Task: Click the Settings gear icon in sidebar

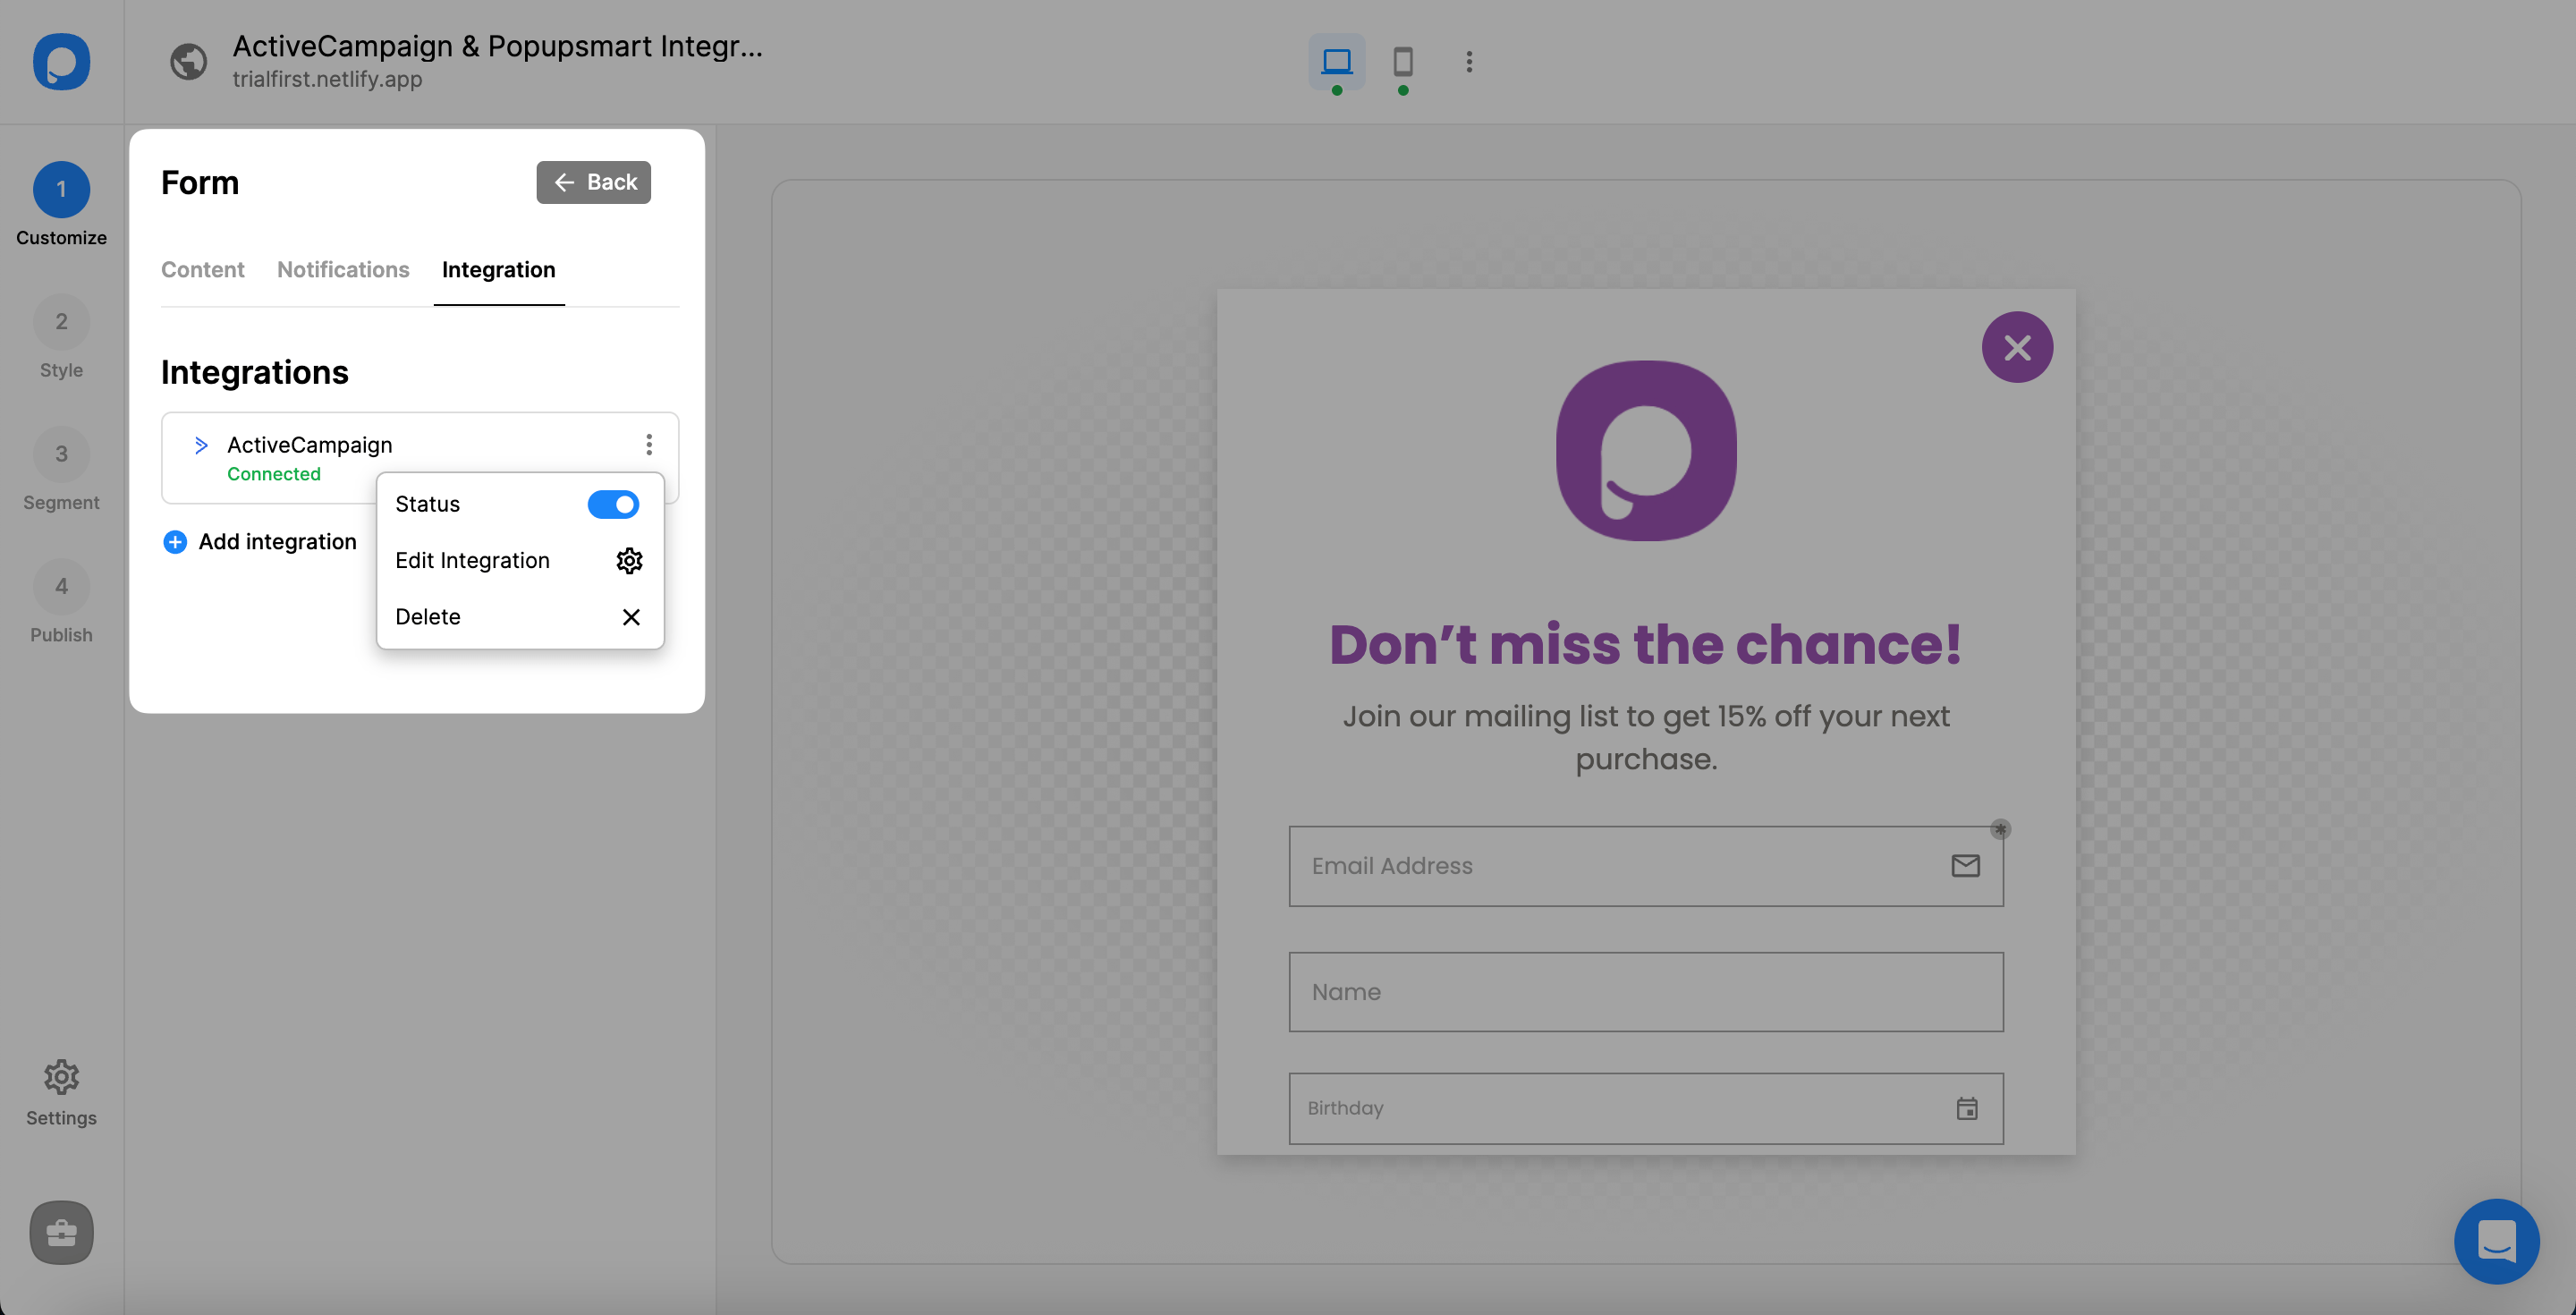Action: 61,1077
